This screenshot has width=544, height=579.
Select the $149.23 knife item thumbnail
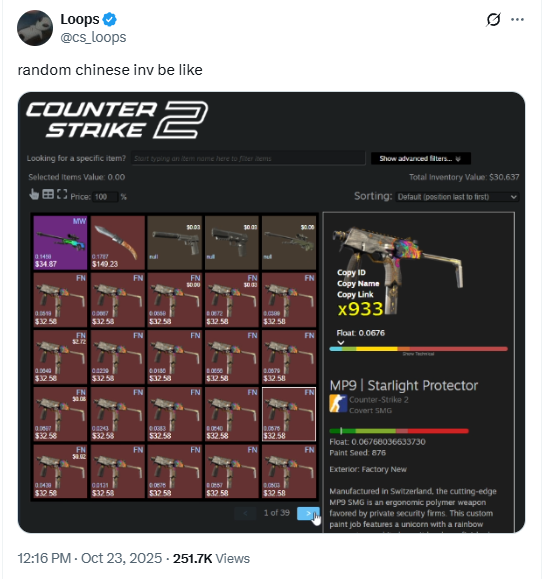click(x=118, y=243)
